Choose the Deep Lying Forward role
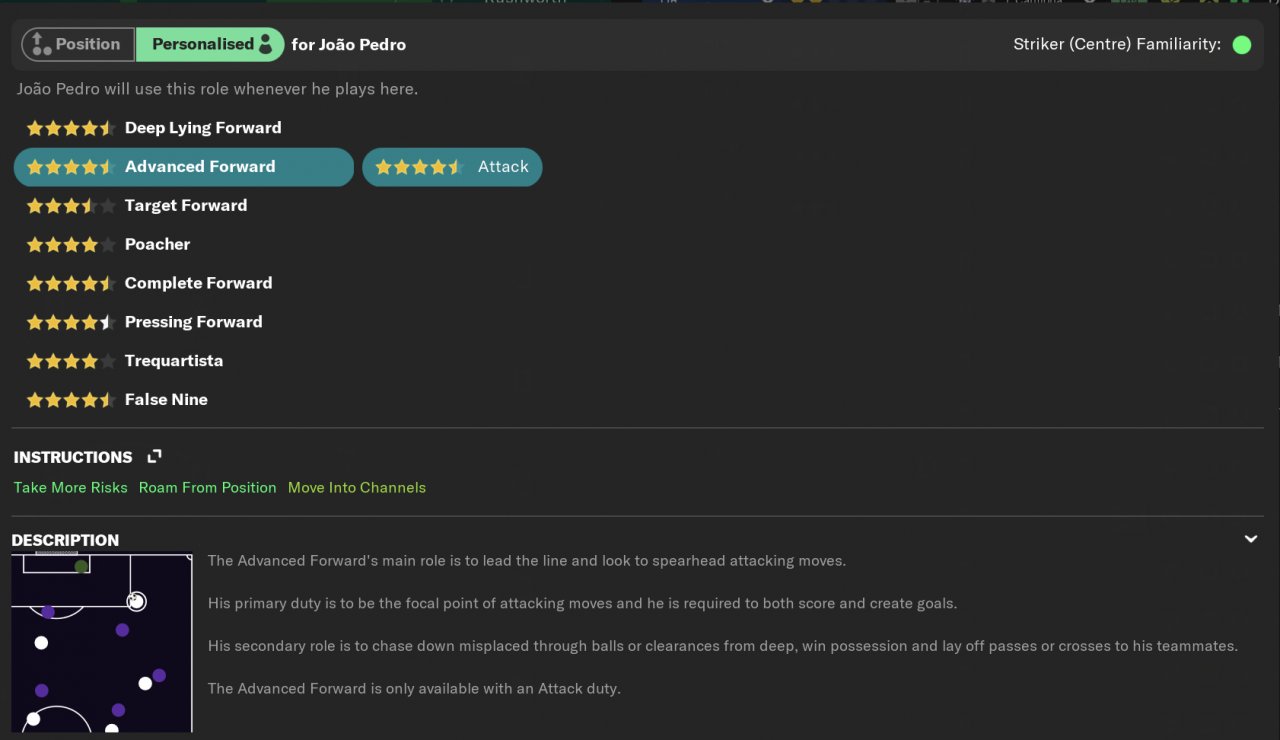Screen dimensions: 1280x740 point(154,128)
